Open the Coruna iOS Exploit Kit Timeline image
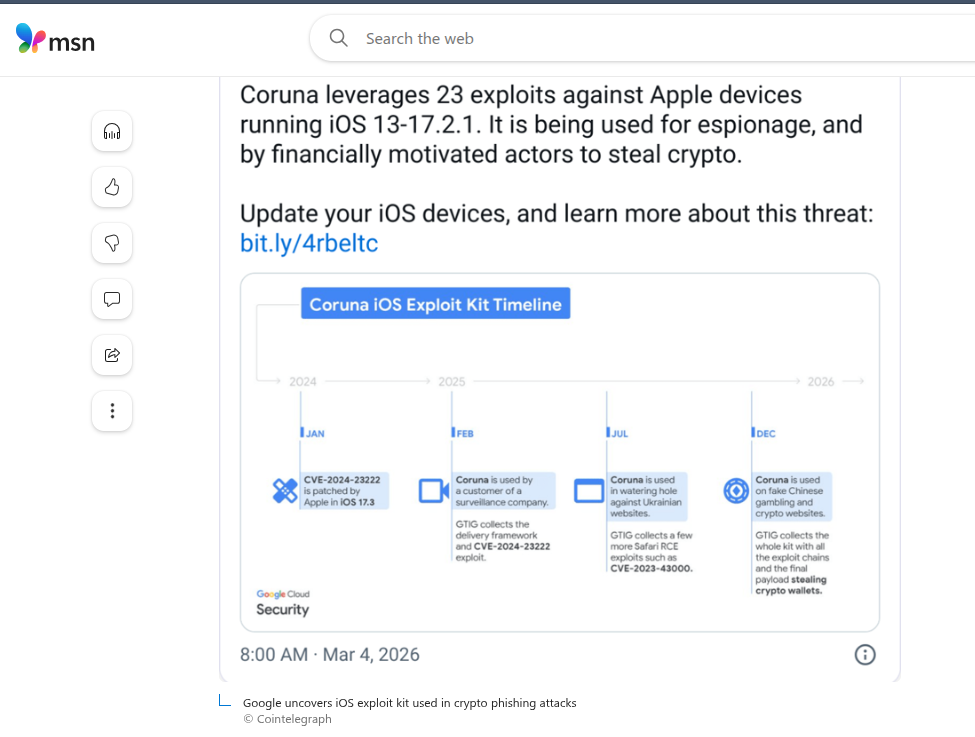975x737 pixels. 560,452
